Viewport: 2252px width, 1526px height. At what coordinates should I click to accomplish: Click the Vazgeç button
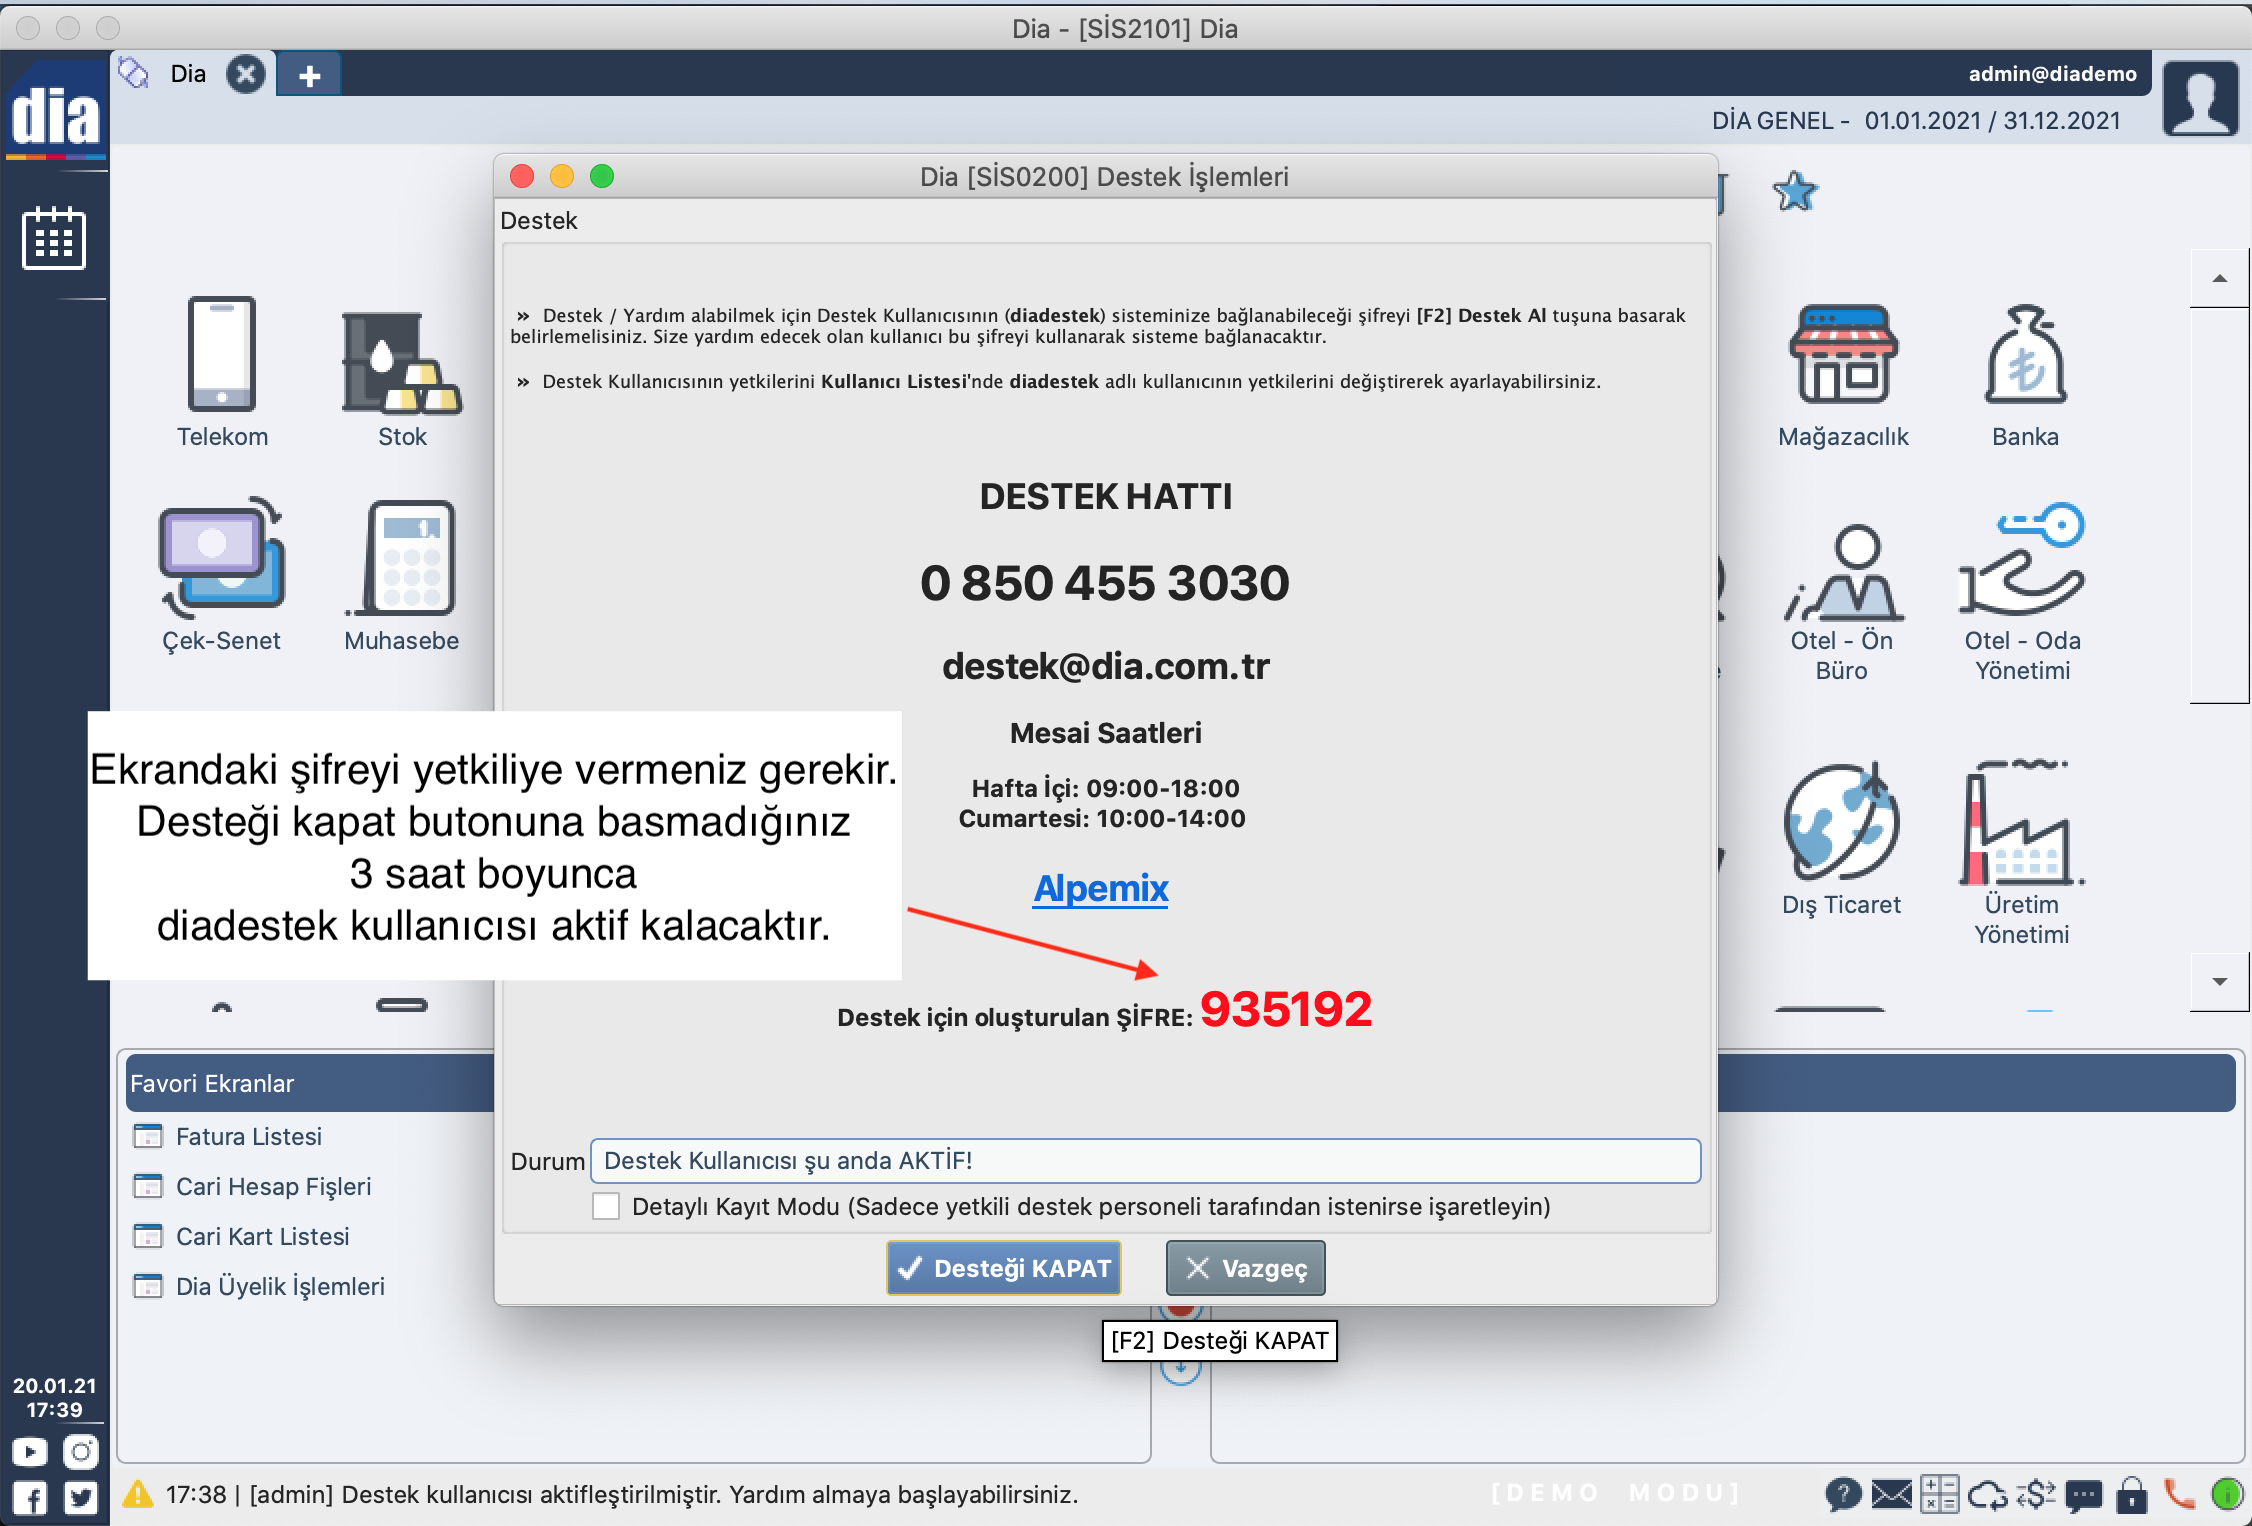(1245, 1268)
